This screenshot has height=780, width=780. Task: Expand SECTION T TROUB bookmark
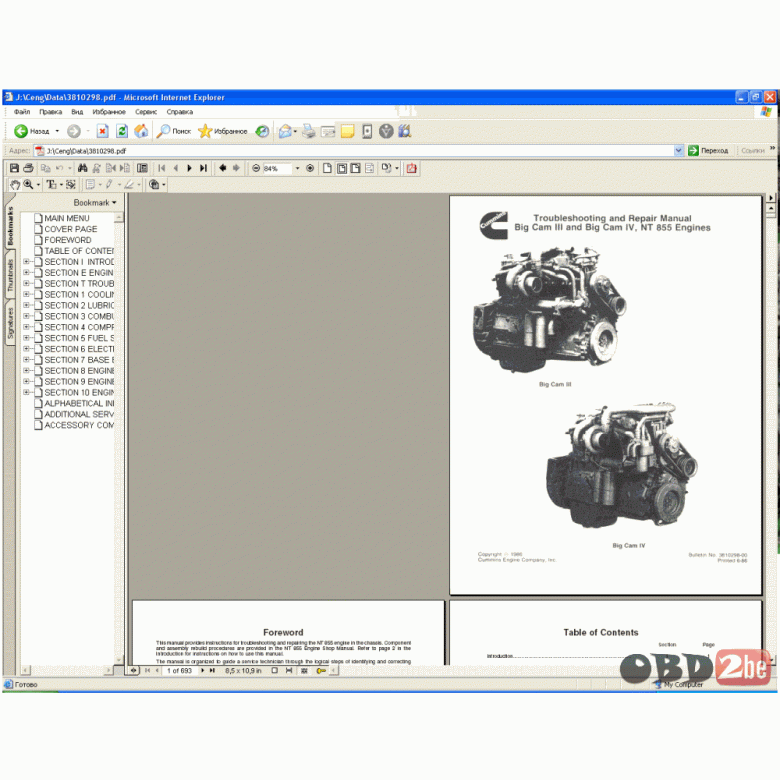pos(26,284)
